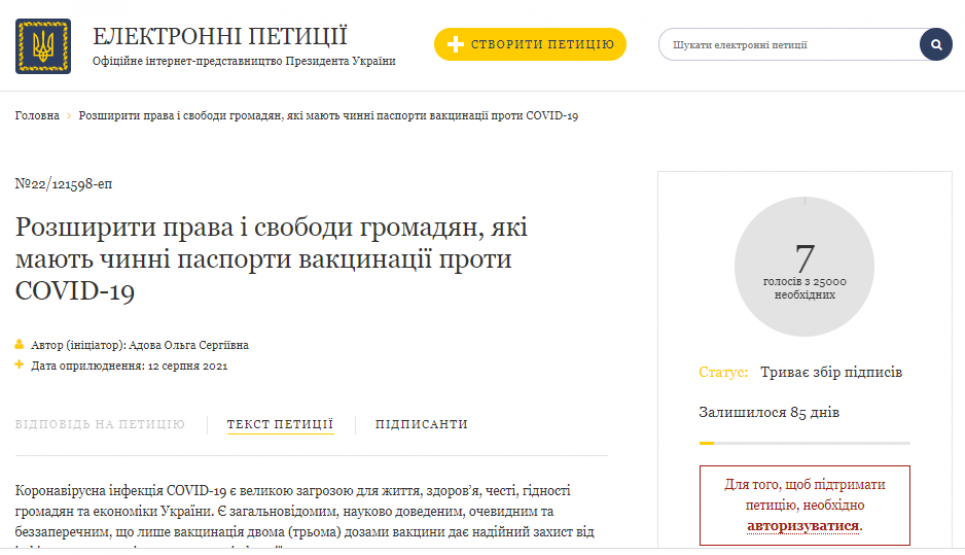Click the author person icon
Viewport: 965px width, 555px height.
[19, 345]
